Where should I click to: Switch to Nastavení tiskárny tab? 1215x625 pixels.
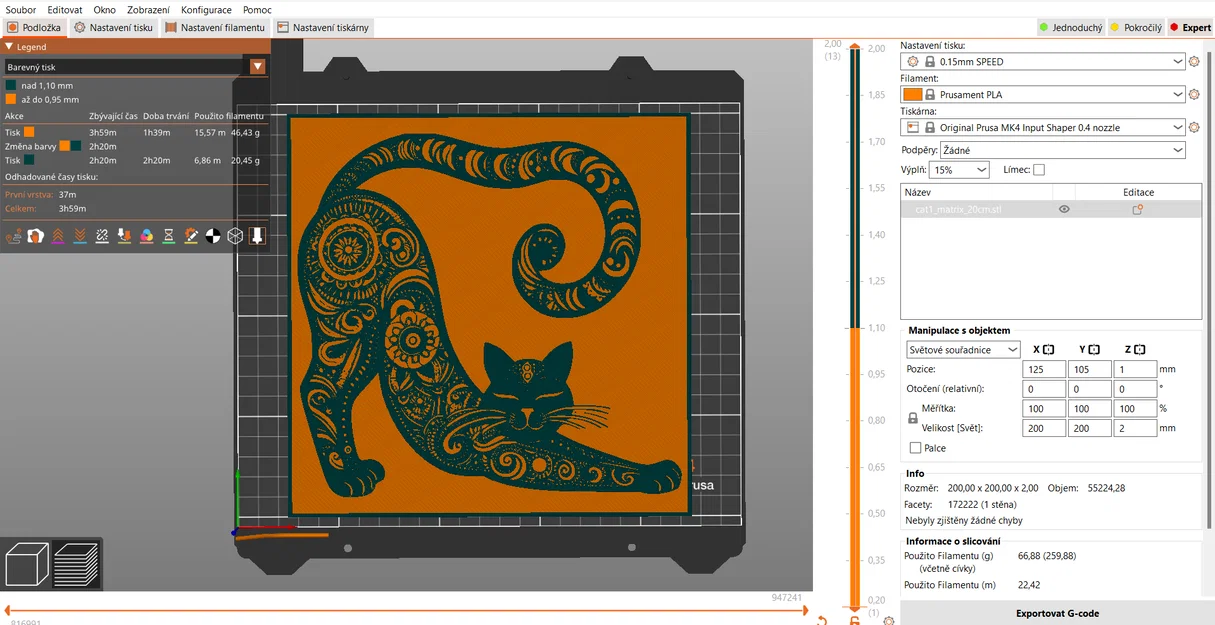[323, 28]
